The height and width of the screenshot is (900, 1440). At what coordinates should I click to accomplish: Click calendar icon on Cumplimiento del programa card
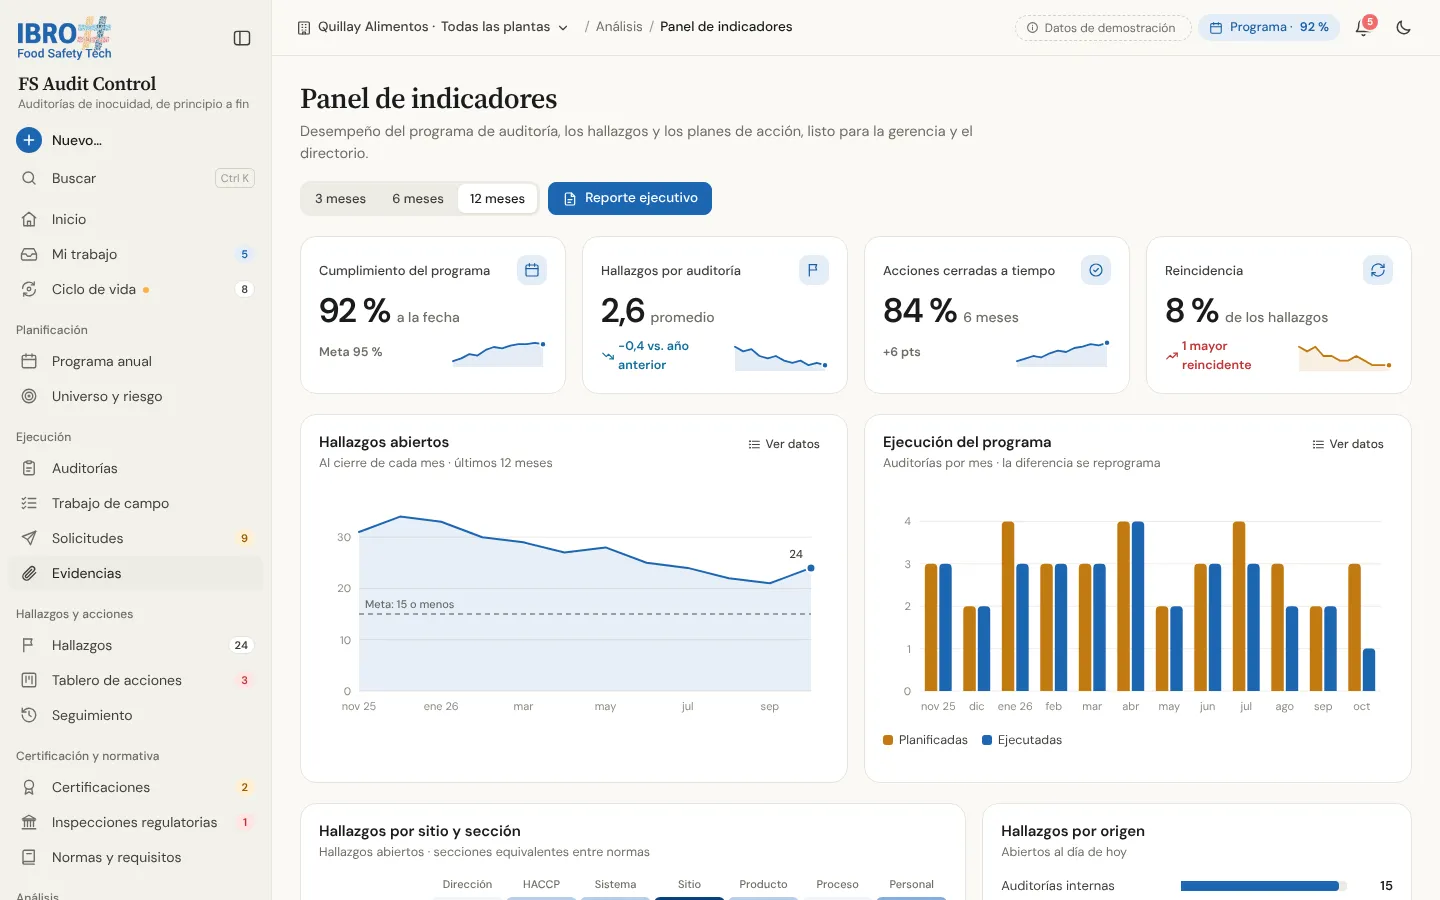click(x=532, y=270)
